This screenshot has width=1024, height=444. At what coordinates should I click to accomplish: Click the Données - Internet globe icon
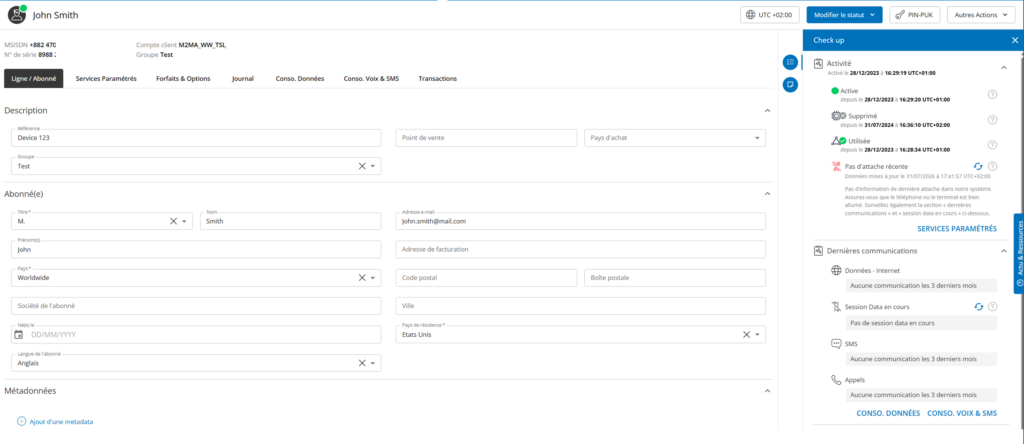point(836,270)
